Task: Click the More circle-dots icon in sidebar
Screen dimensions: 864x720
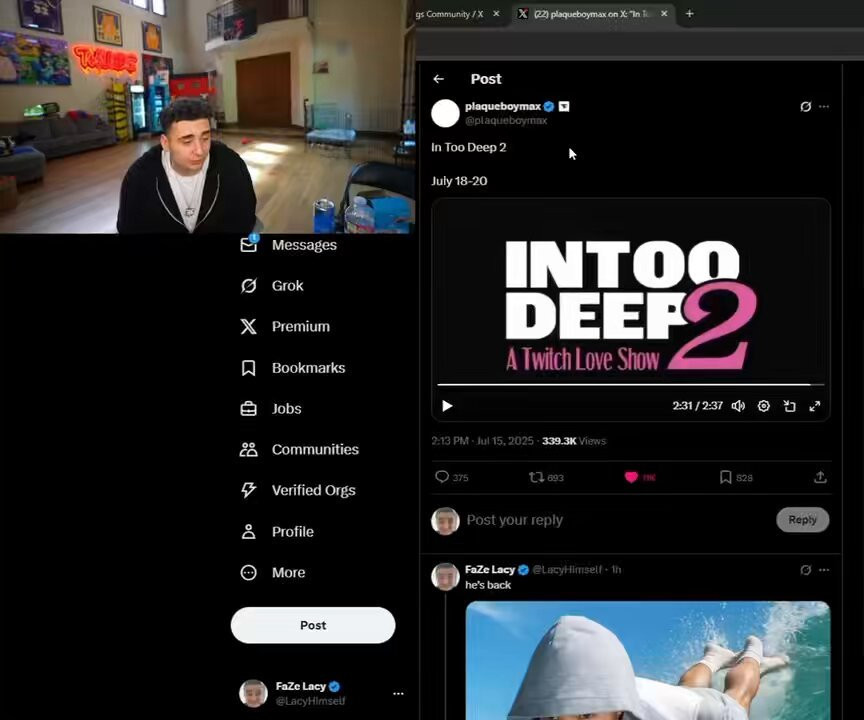Action: [249, 572]
